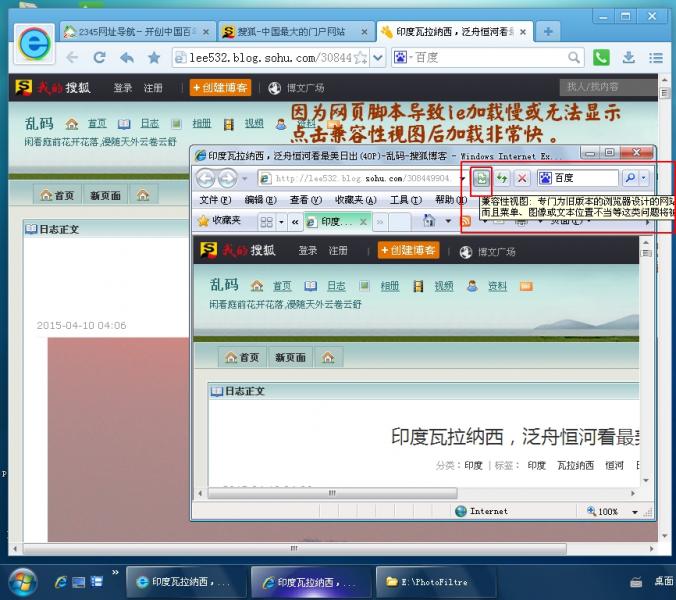The image size is (676, 600).
Task: Open Baidu search engine selector in 2345
Action: [404, 57]
